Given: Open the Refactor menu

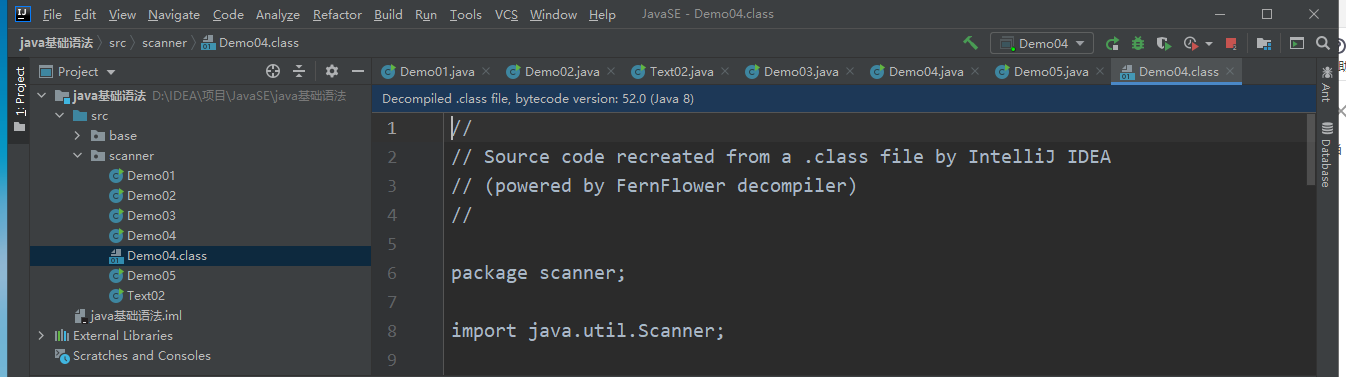Looking at the screenshot, I should 337,14.
